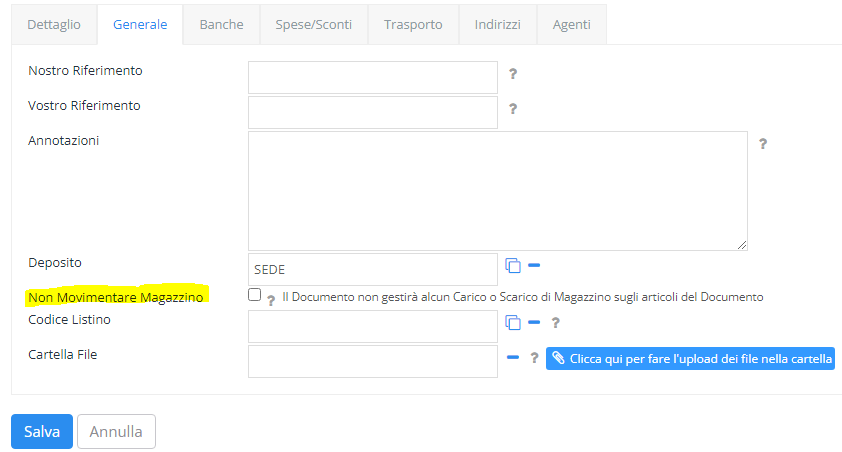Screen dimensions: 842x452
Task: Click the Salva button
Action: pyautogui.click(x=42, y=431)
